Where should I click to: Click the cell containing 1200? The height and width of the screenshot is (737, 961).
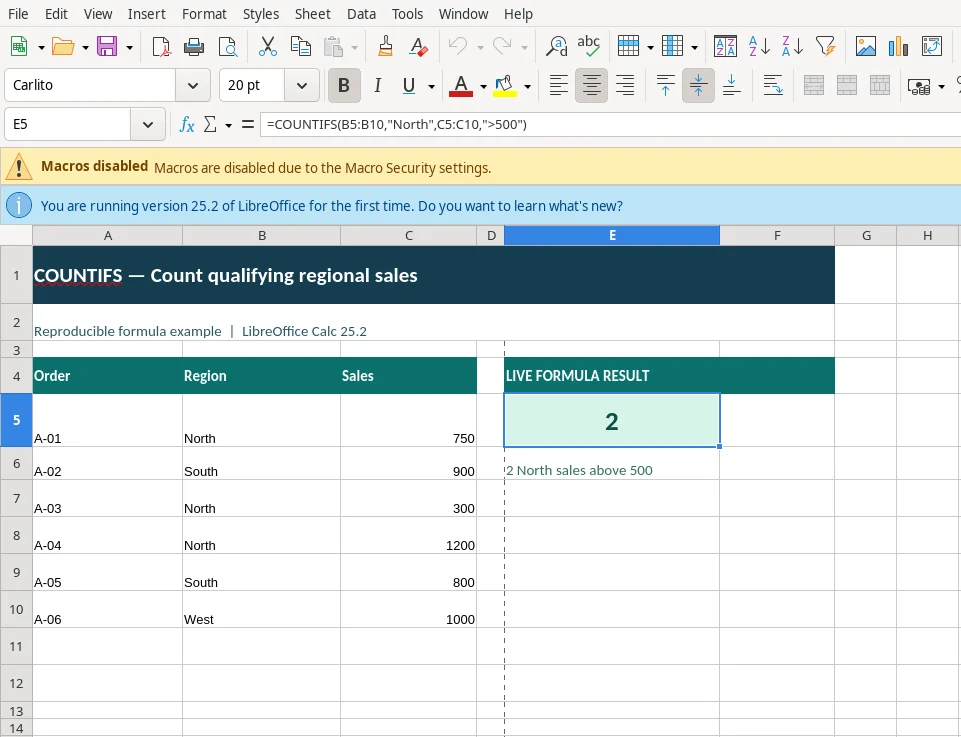point(408,535)
